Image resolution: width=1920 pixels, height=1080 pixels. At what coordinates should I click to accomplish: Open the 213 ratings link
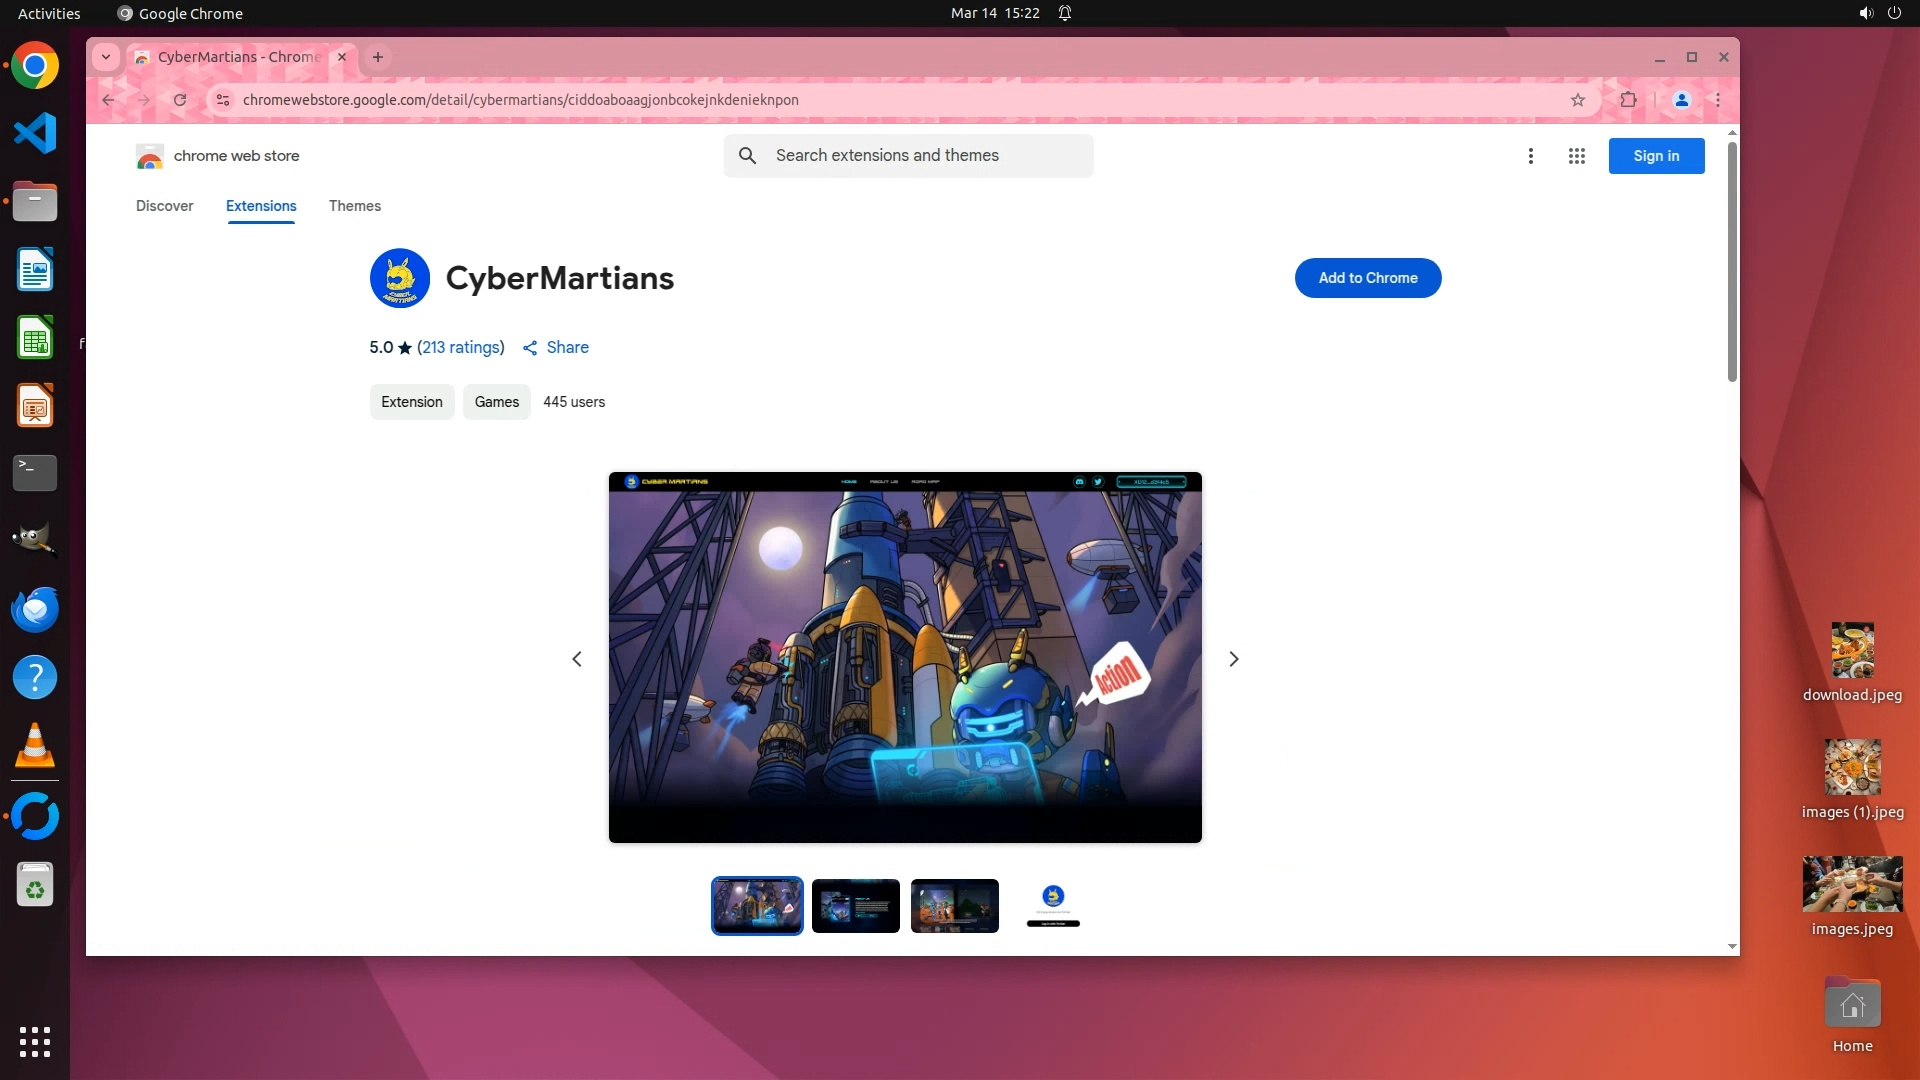[460, 348]
